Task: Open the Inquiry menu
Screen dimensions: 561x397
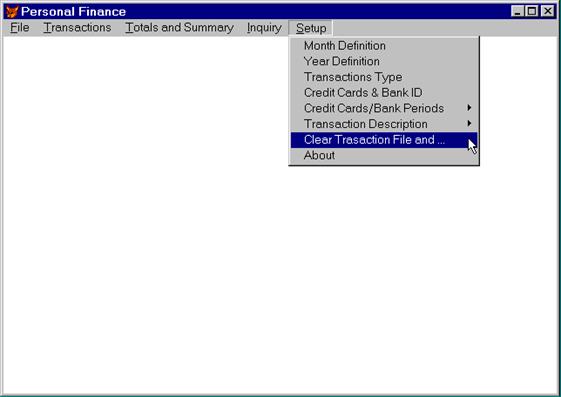Action: click(264, 28)
